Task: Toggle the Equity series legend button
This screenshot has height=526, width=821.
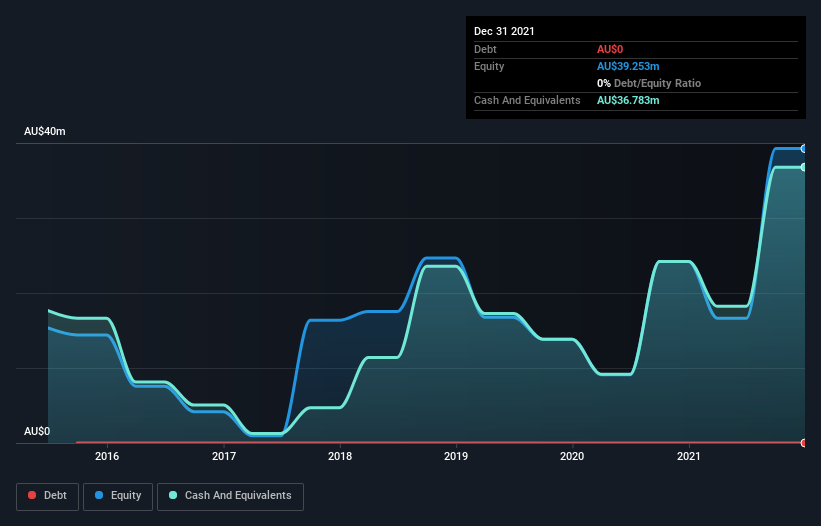Action: [118, 496]
